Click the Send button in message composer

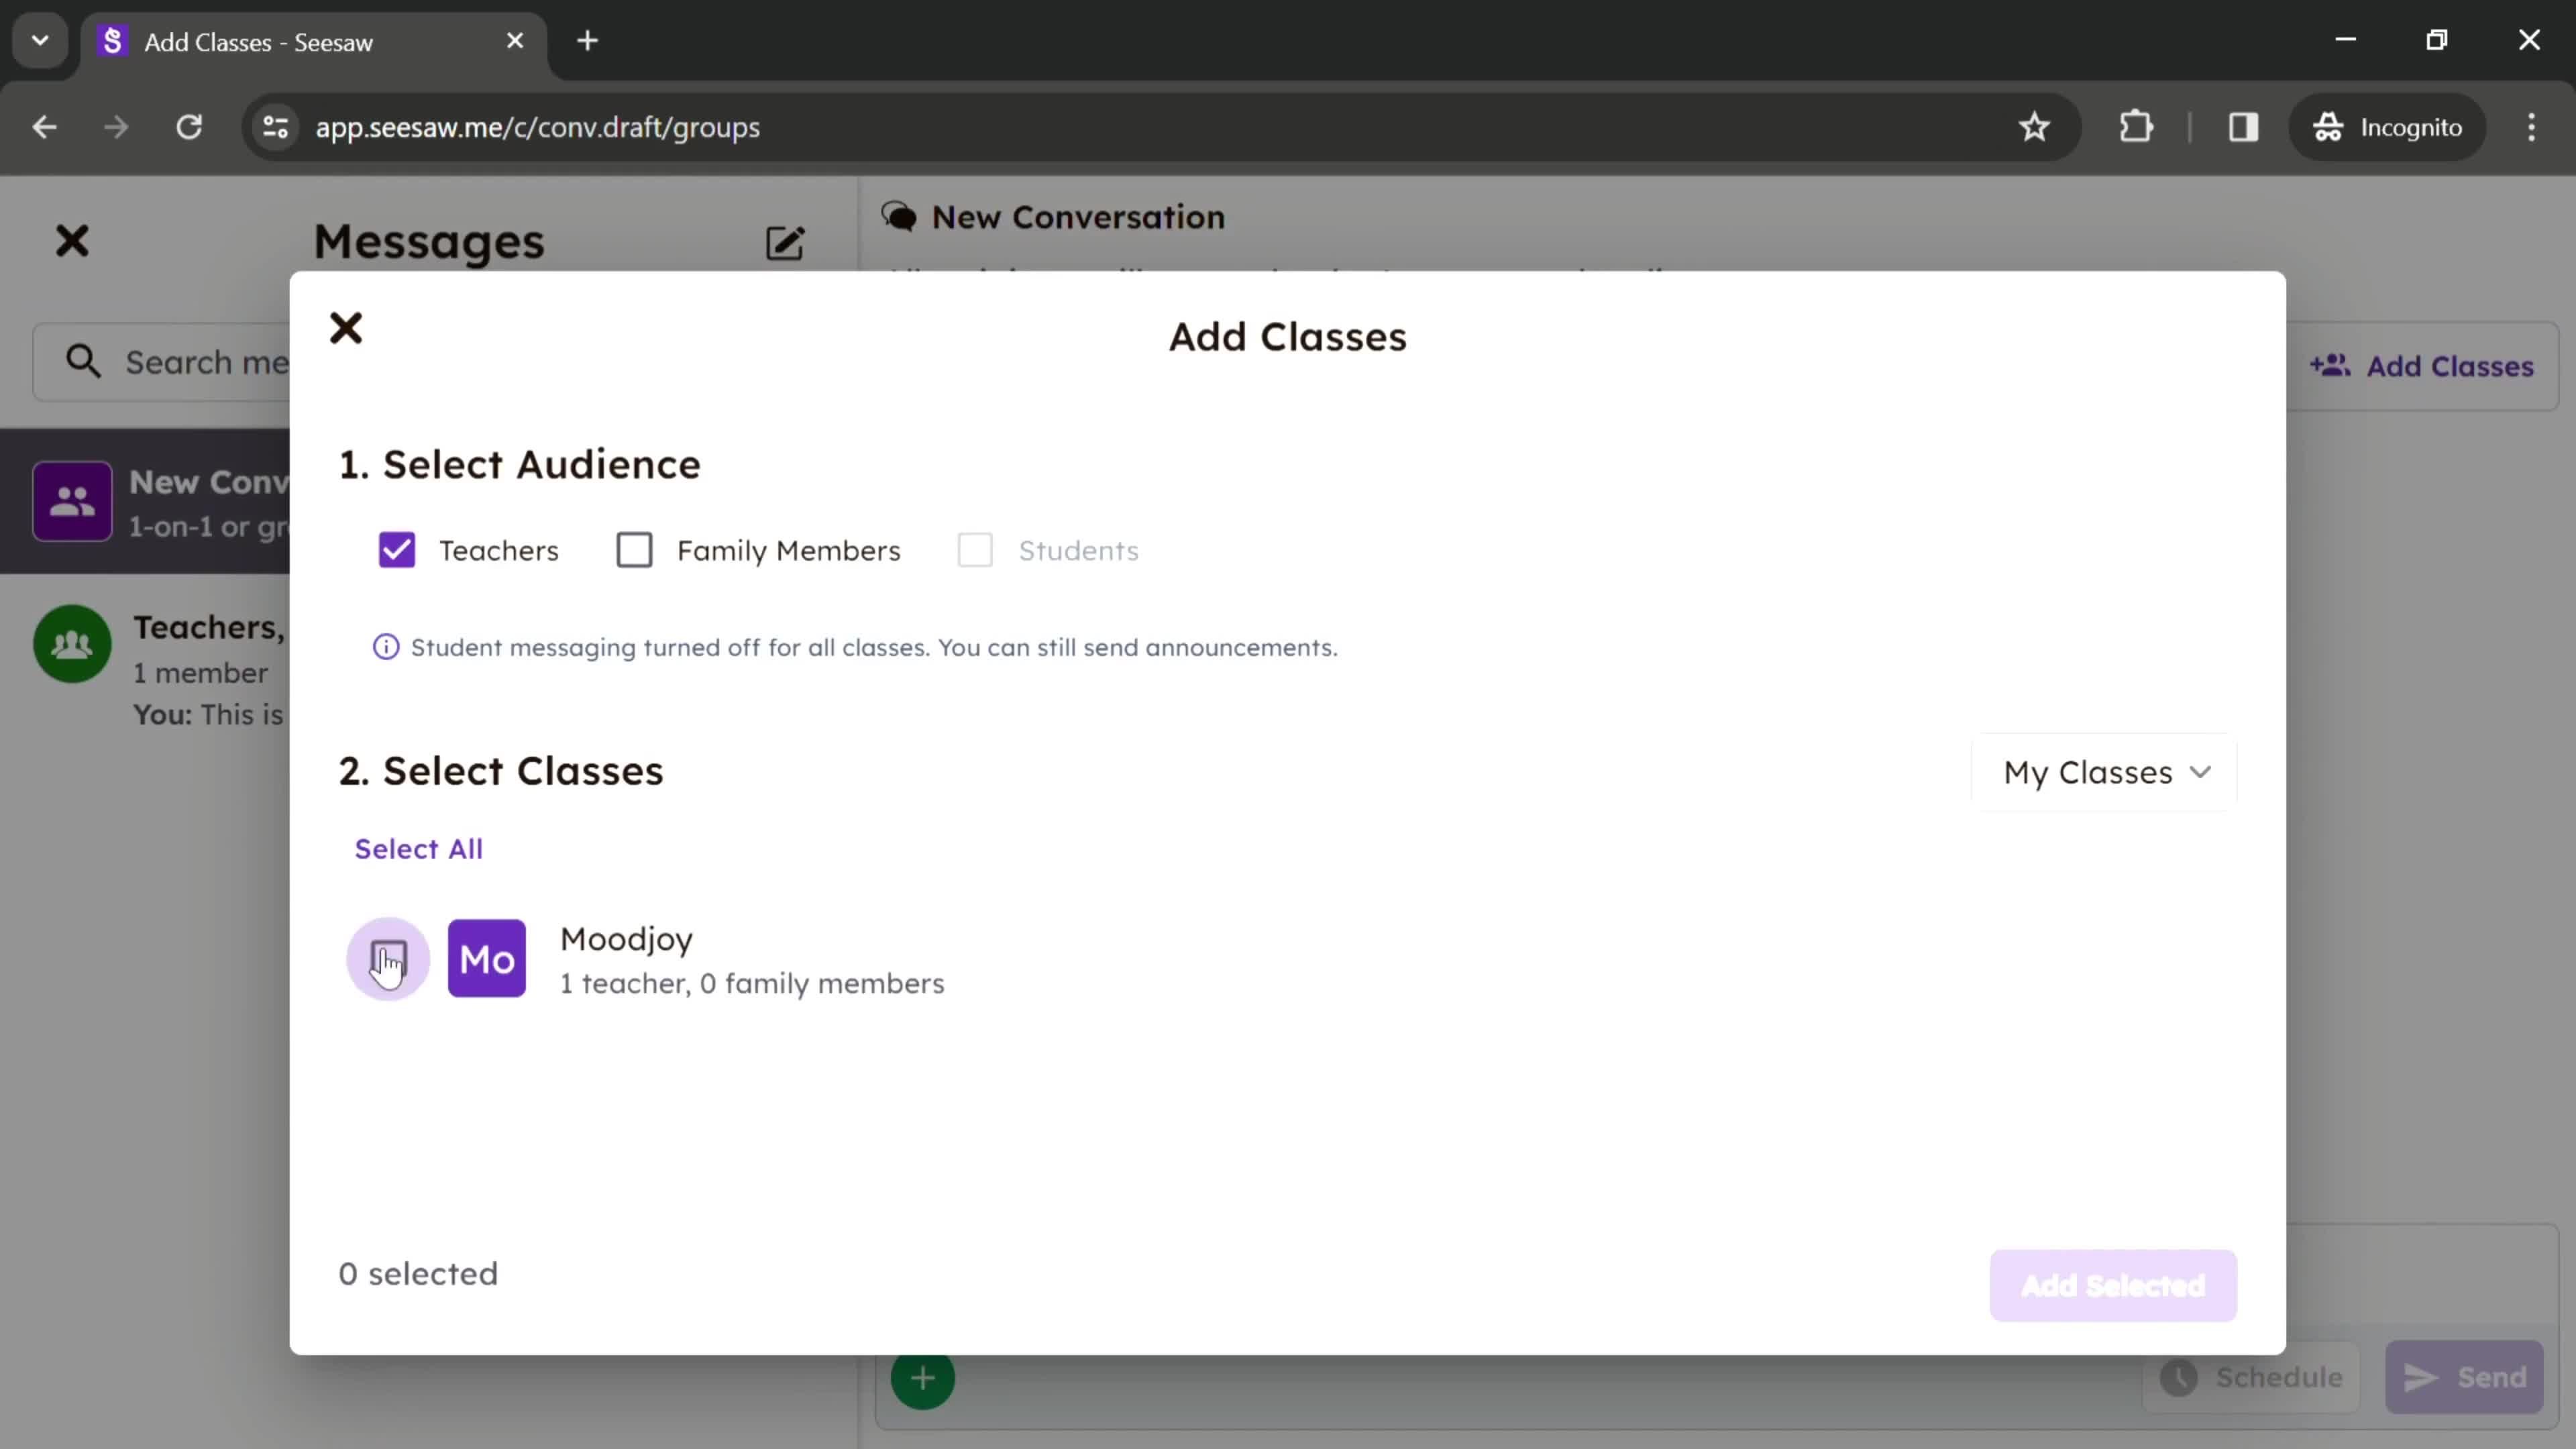click(2470, 1377)
